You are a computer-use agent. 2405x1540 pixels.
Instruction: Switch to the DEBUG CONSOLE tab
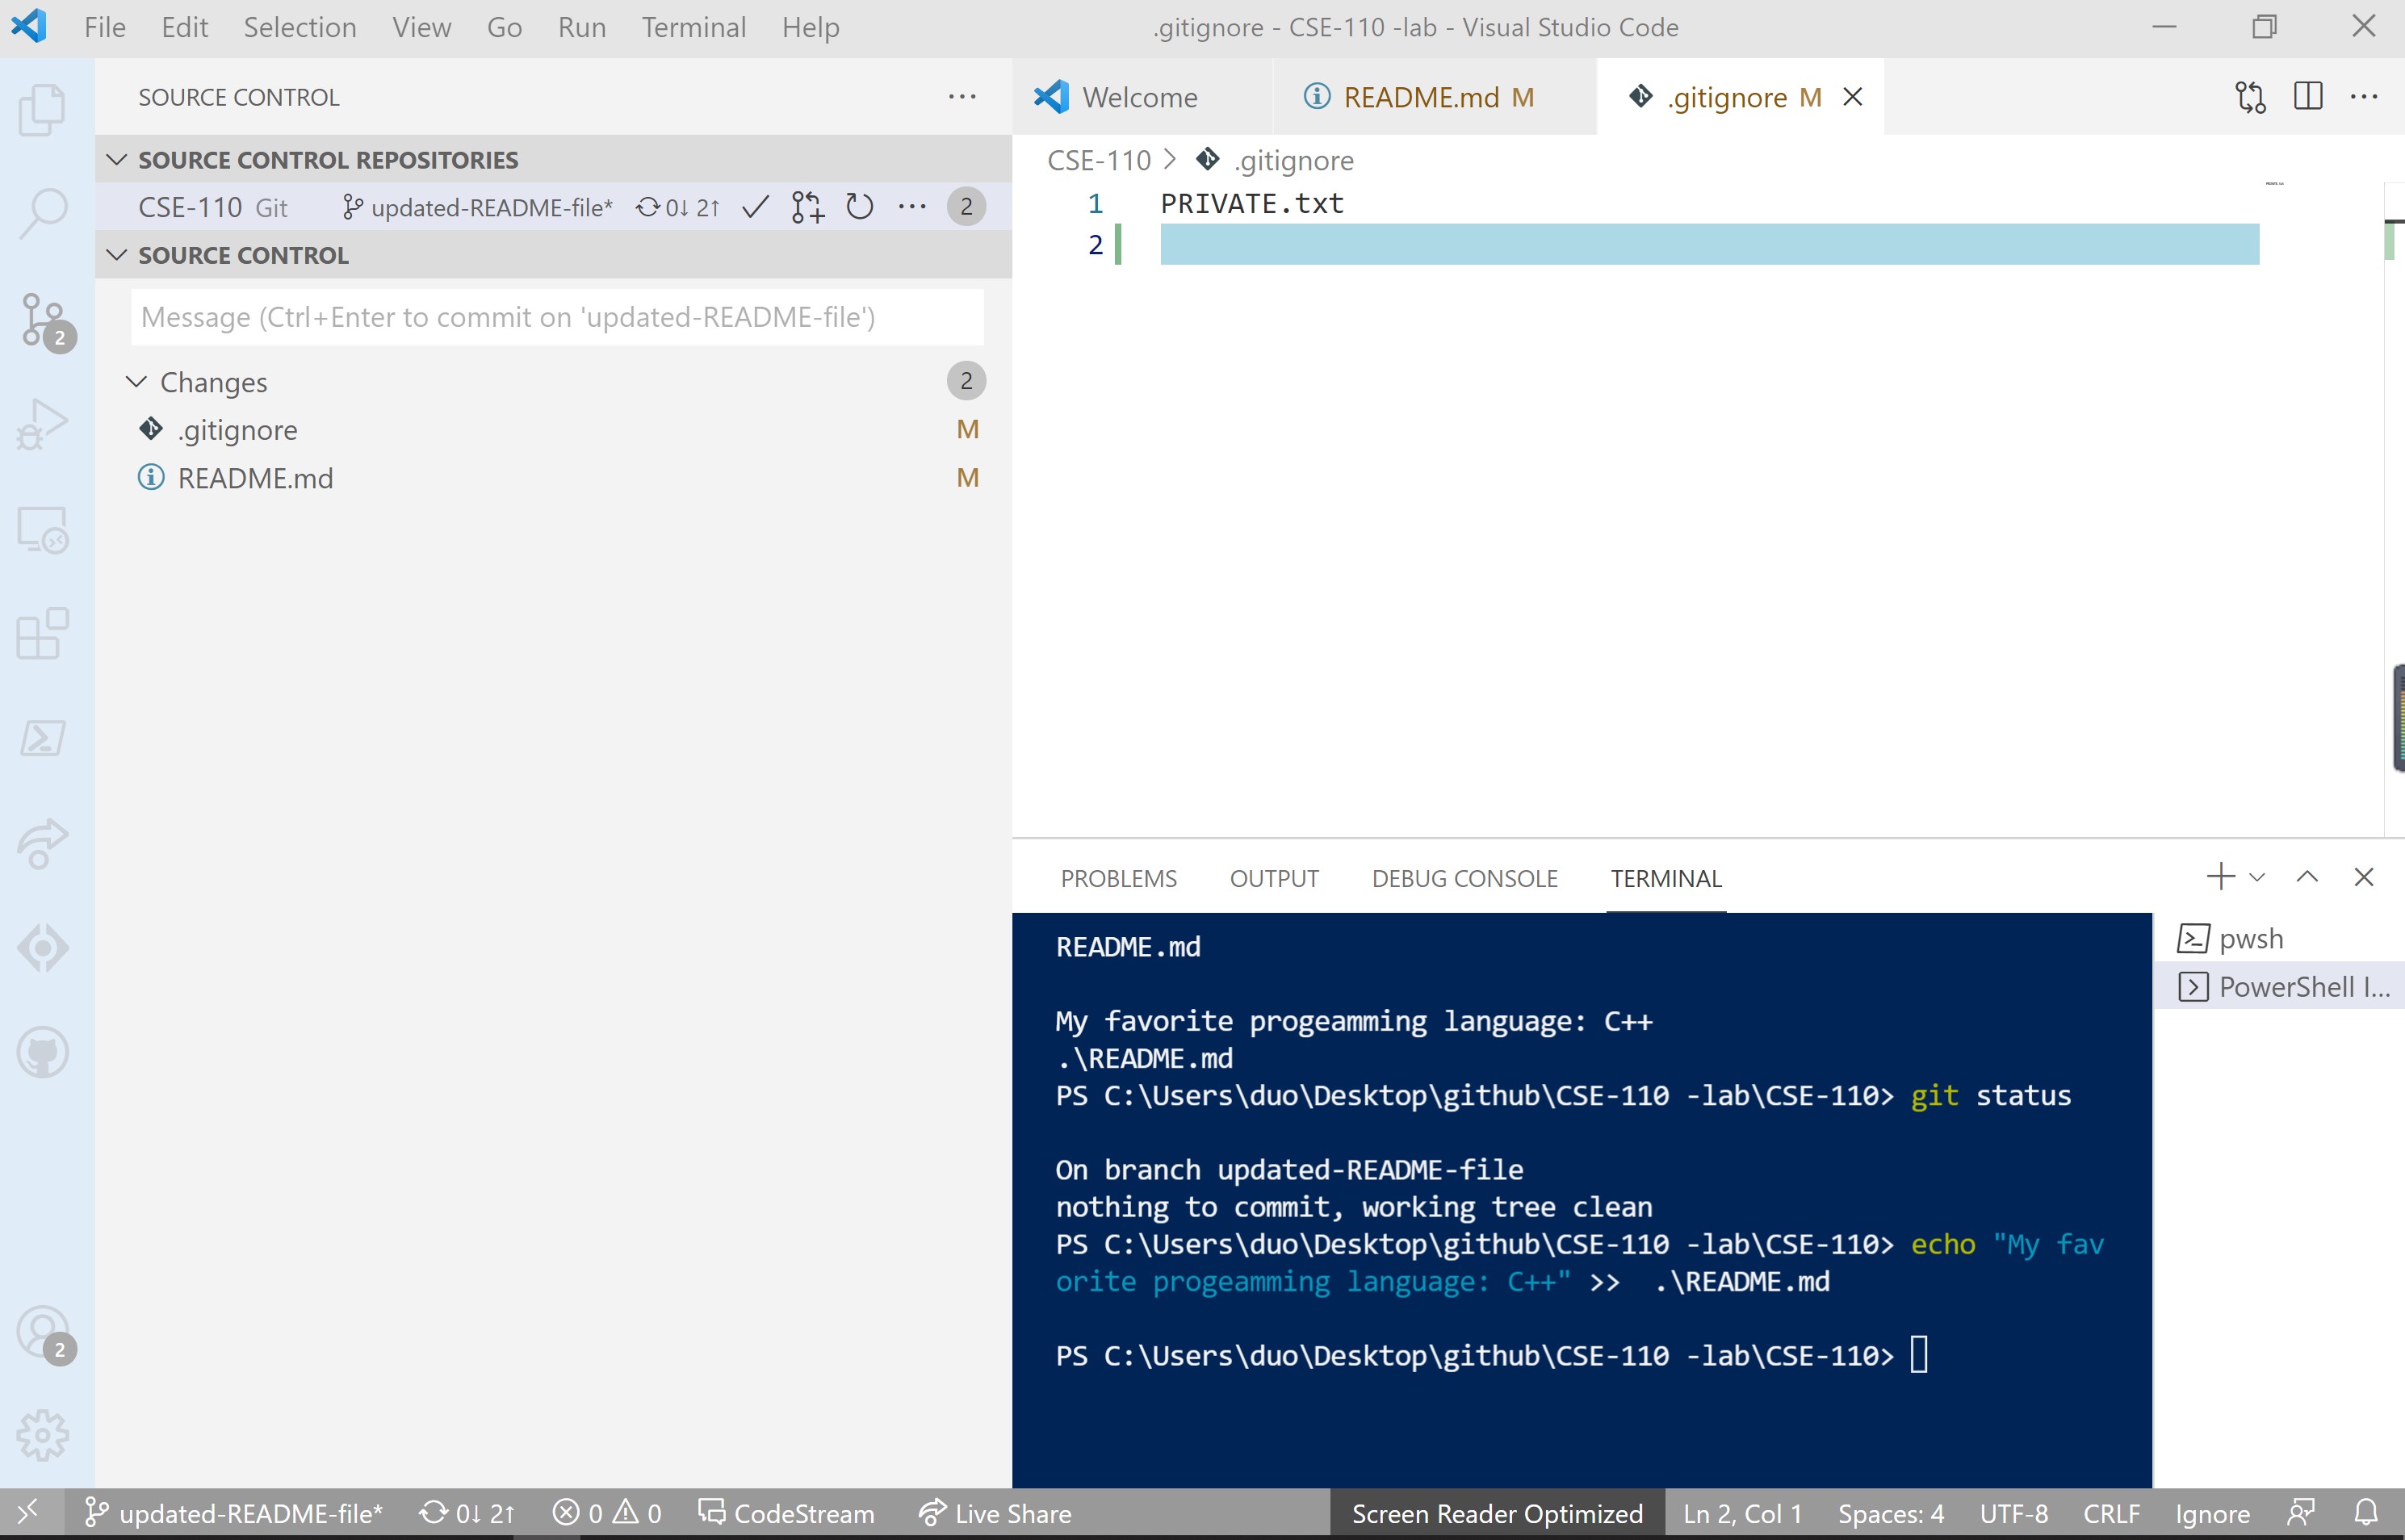pos(1464,878)
